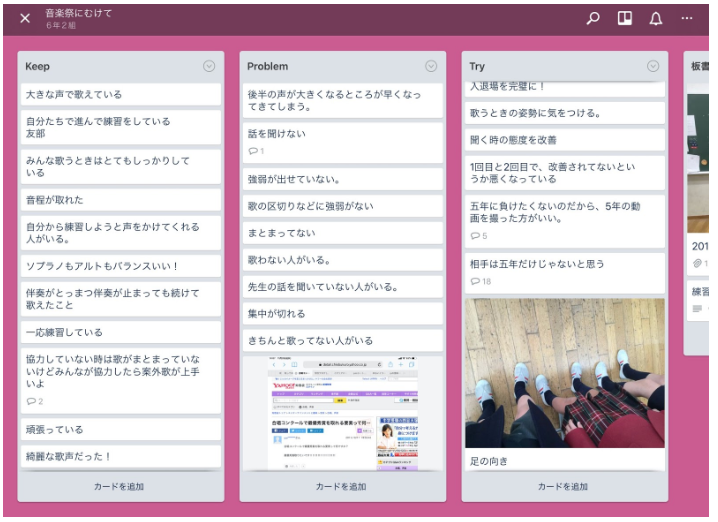
Task: Add a card to the Try list
Action: pos(563,486)
